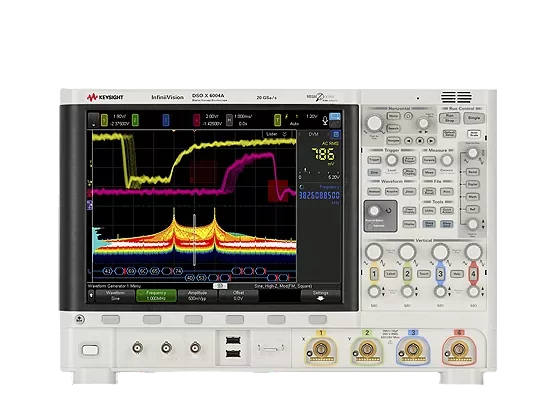
Task: Push the Back key left of the softkeys
Action: click(80, 319)
